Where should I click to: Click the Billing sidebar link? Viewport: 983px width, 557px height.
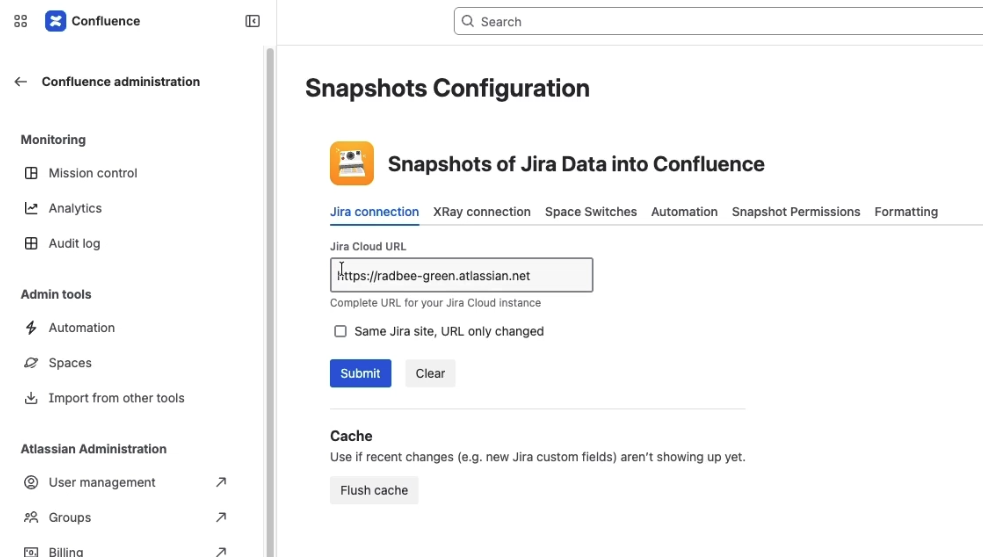(x=66, y=552)
